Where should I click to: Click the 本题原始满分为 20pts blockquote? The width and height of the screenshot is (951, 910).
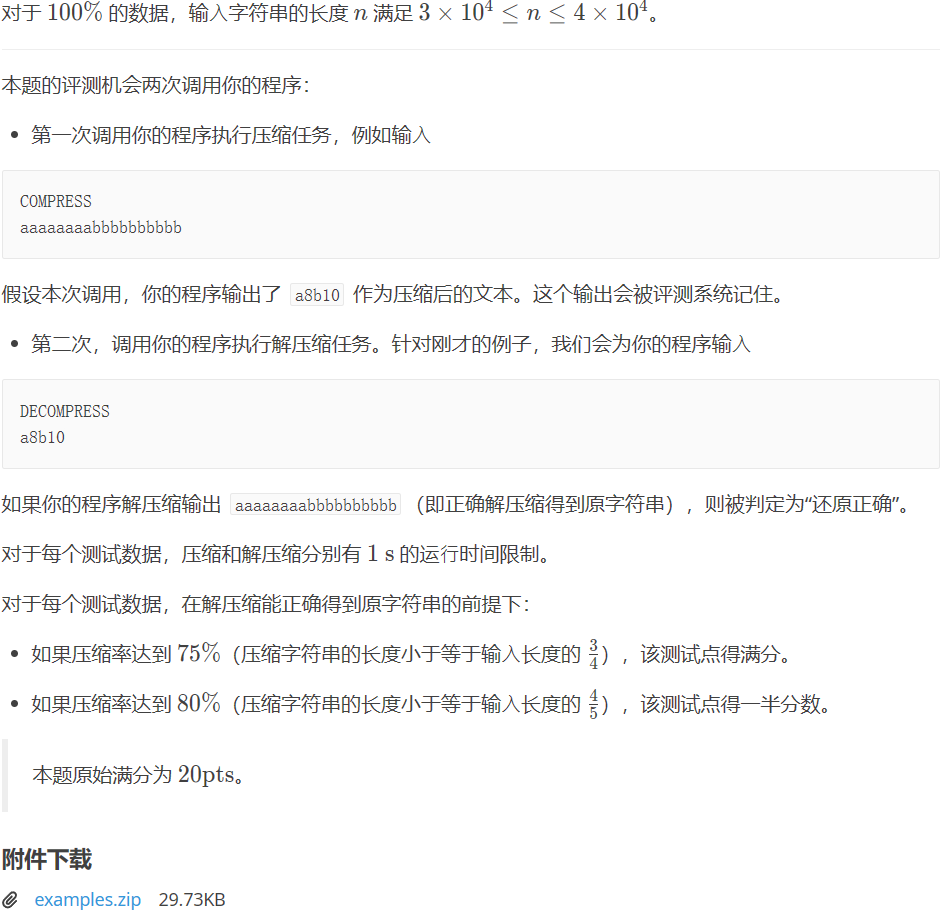tap(140, 775)
